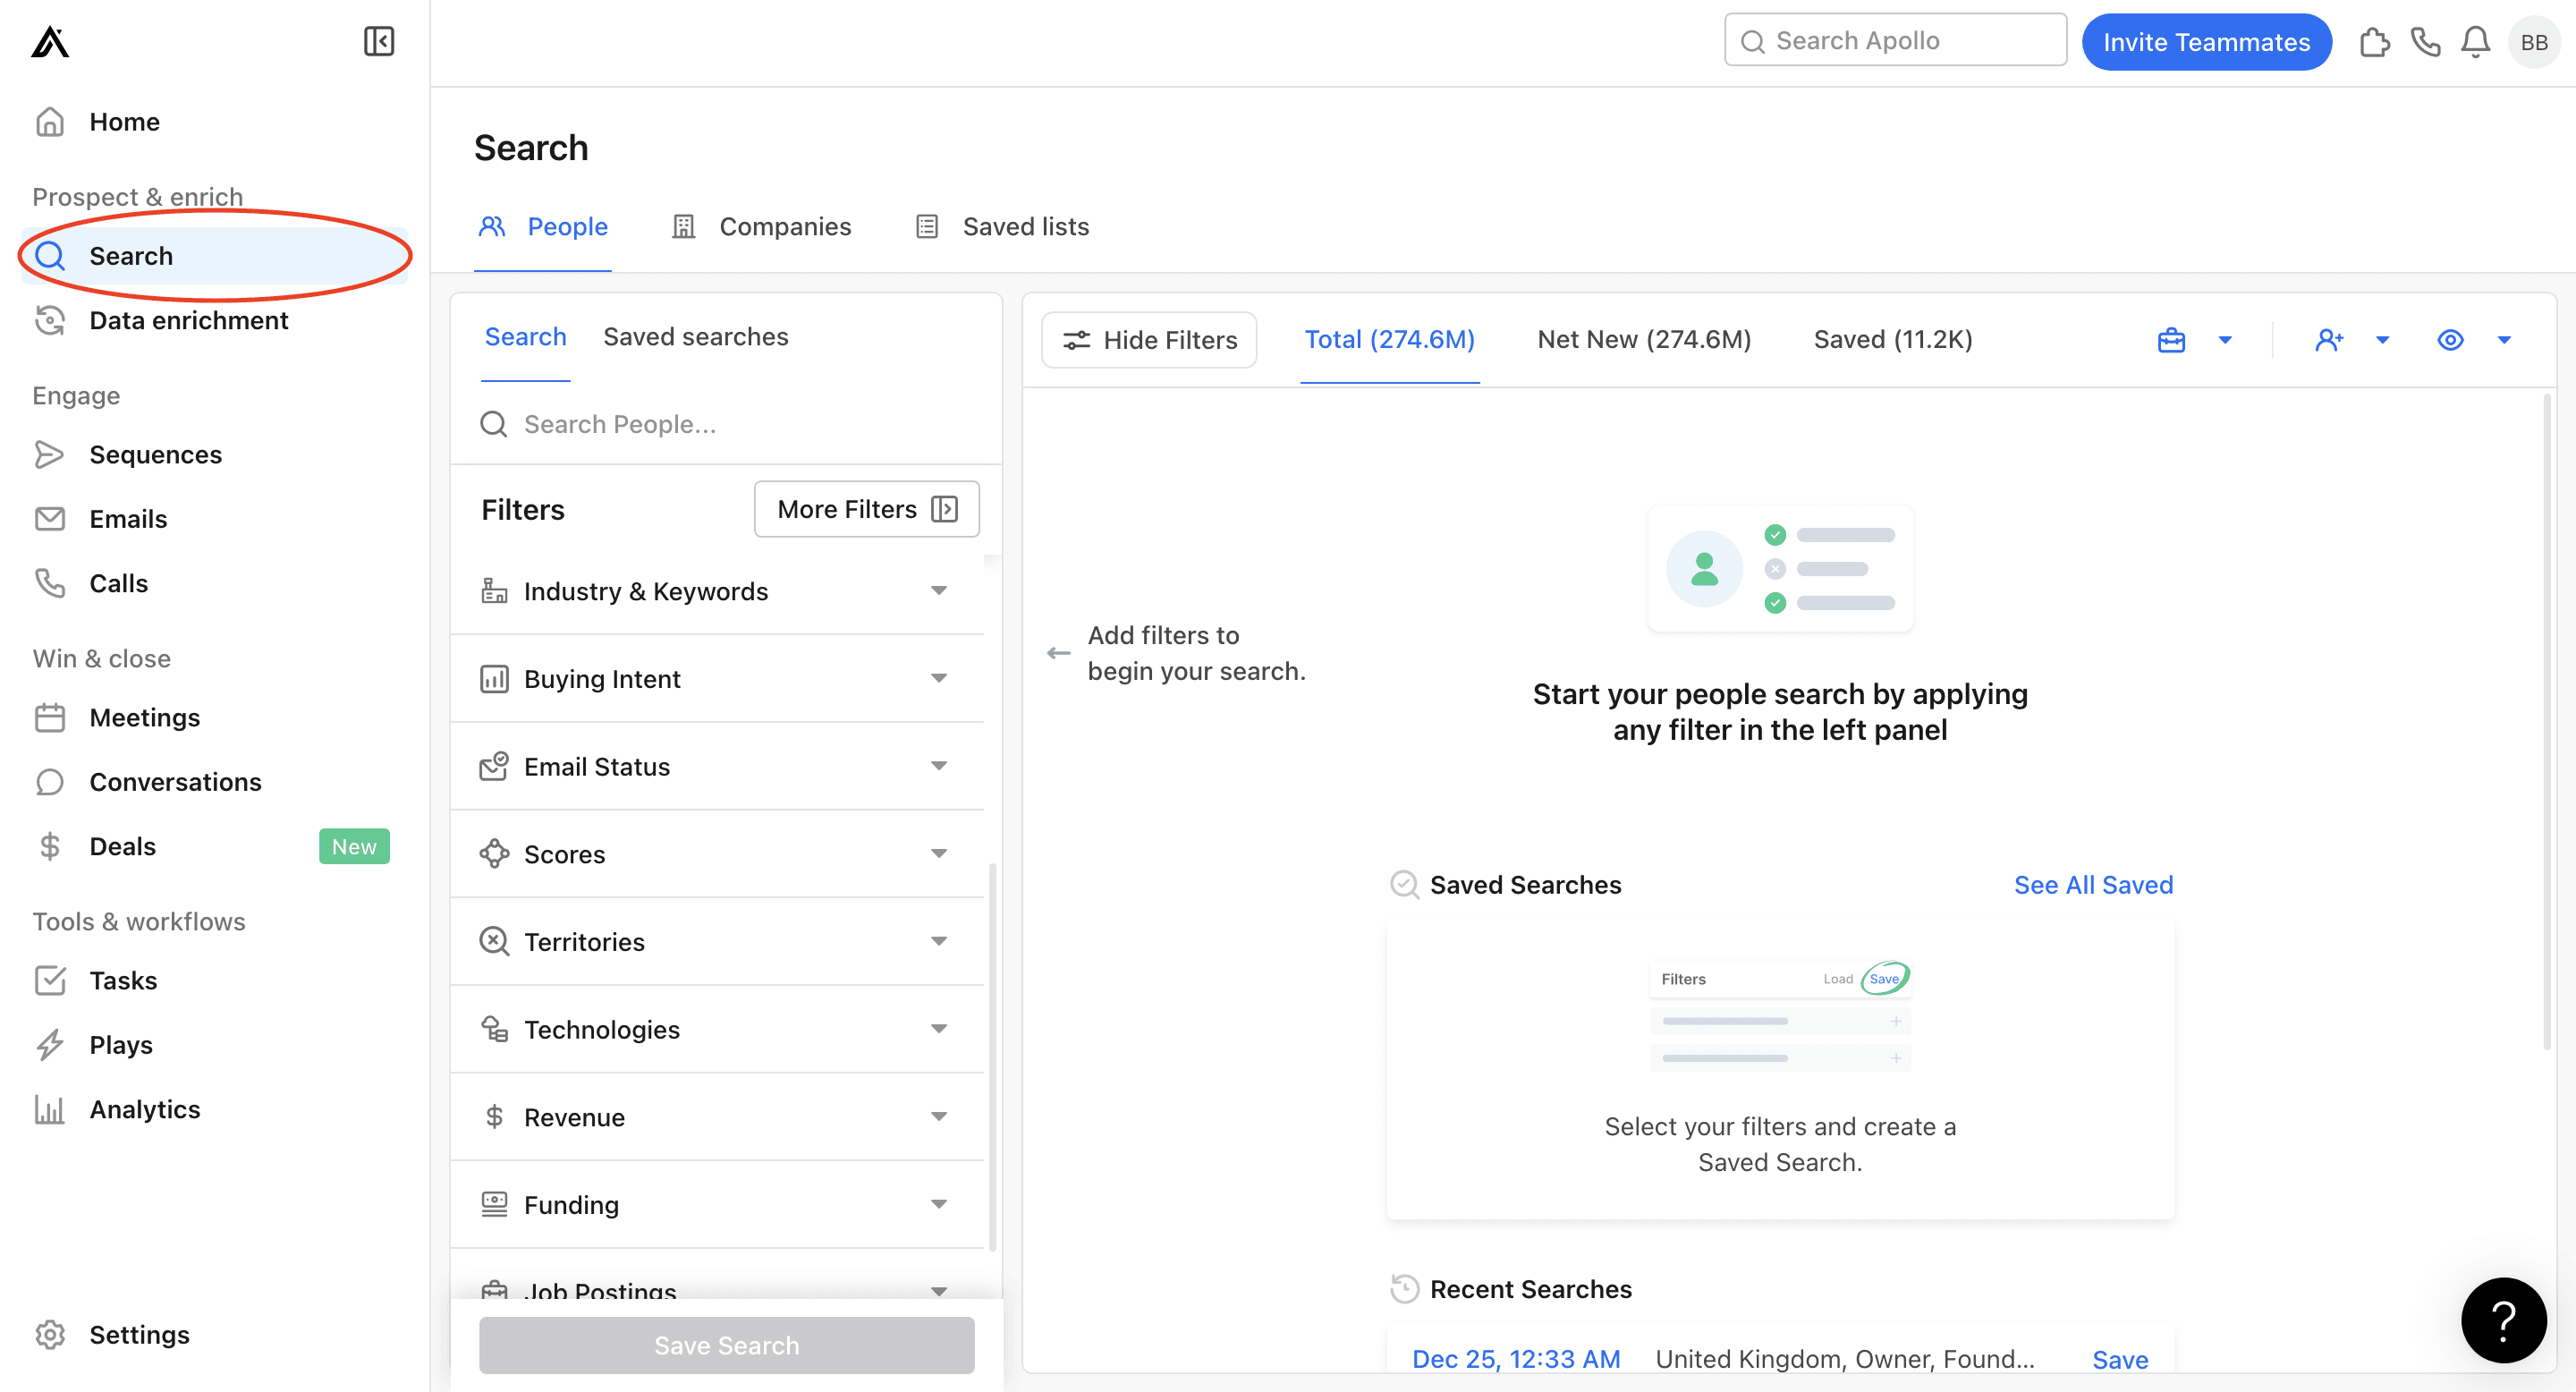The image size is (2576, 1392).
Task: Click the Save Search button
Action: point(726,1345)
